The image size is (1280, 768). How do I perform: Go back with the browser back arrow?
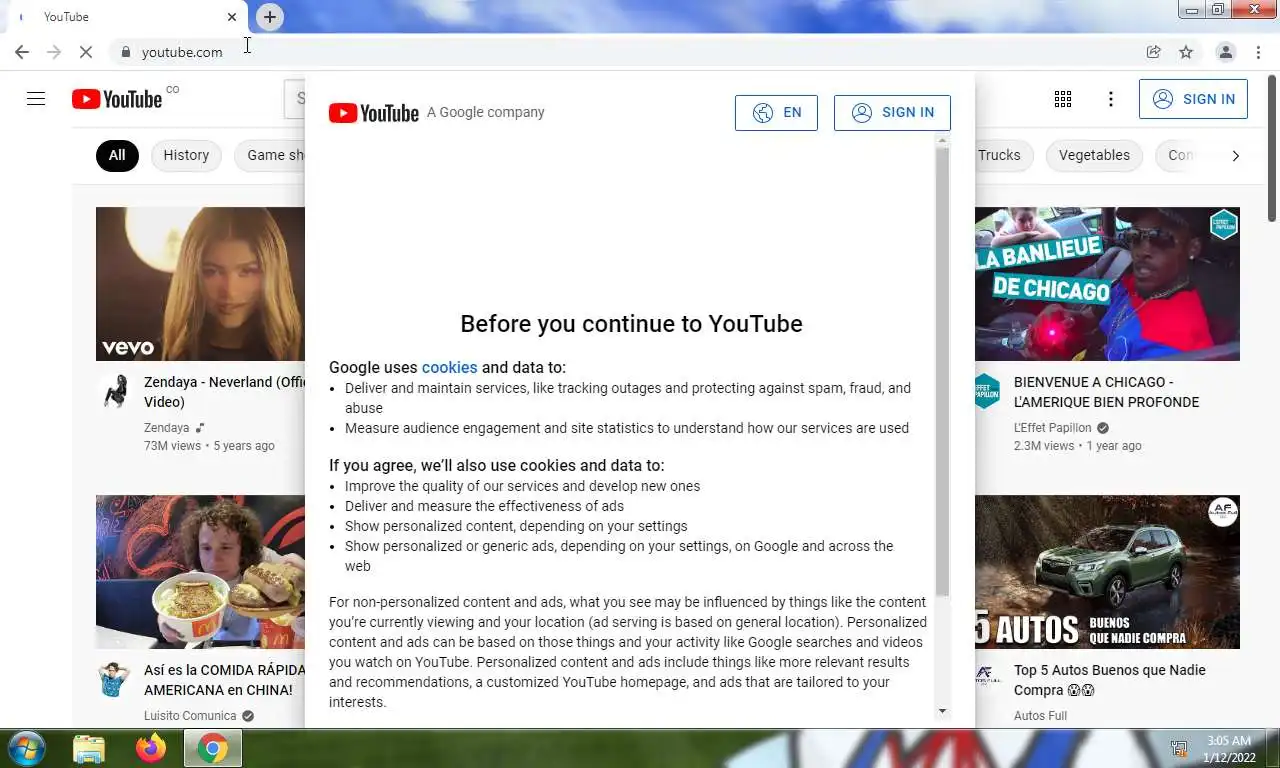pyautogui.click(x=22, y=52)
